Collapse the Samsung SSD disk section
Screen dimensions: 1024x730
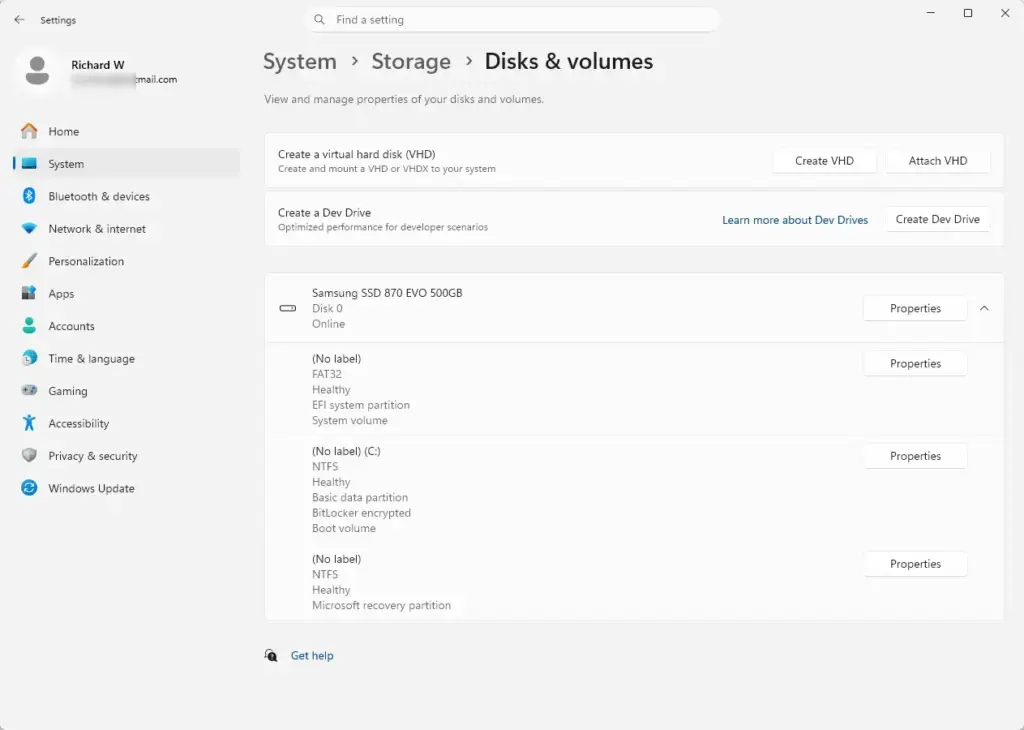tap(984, 308)
